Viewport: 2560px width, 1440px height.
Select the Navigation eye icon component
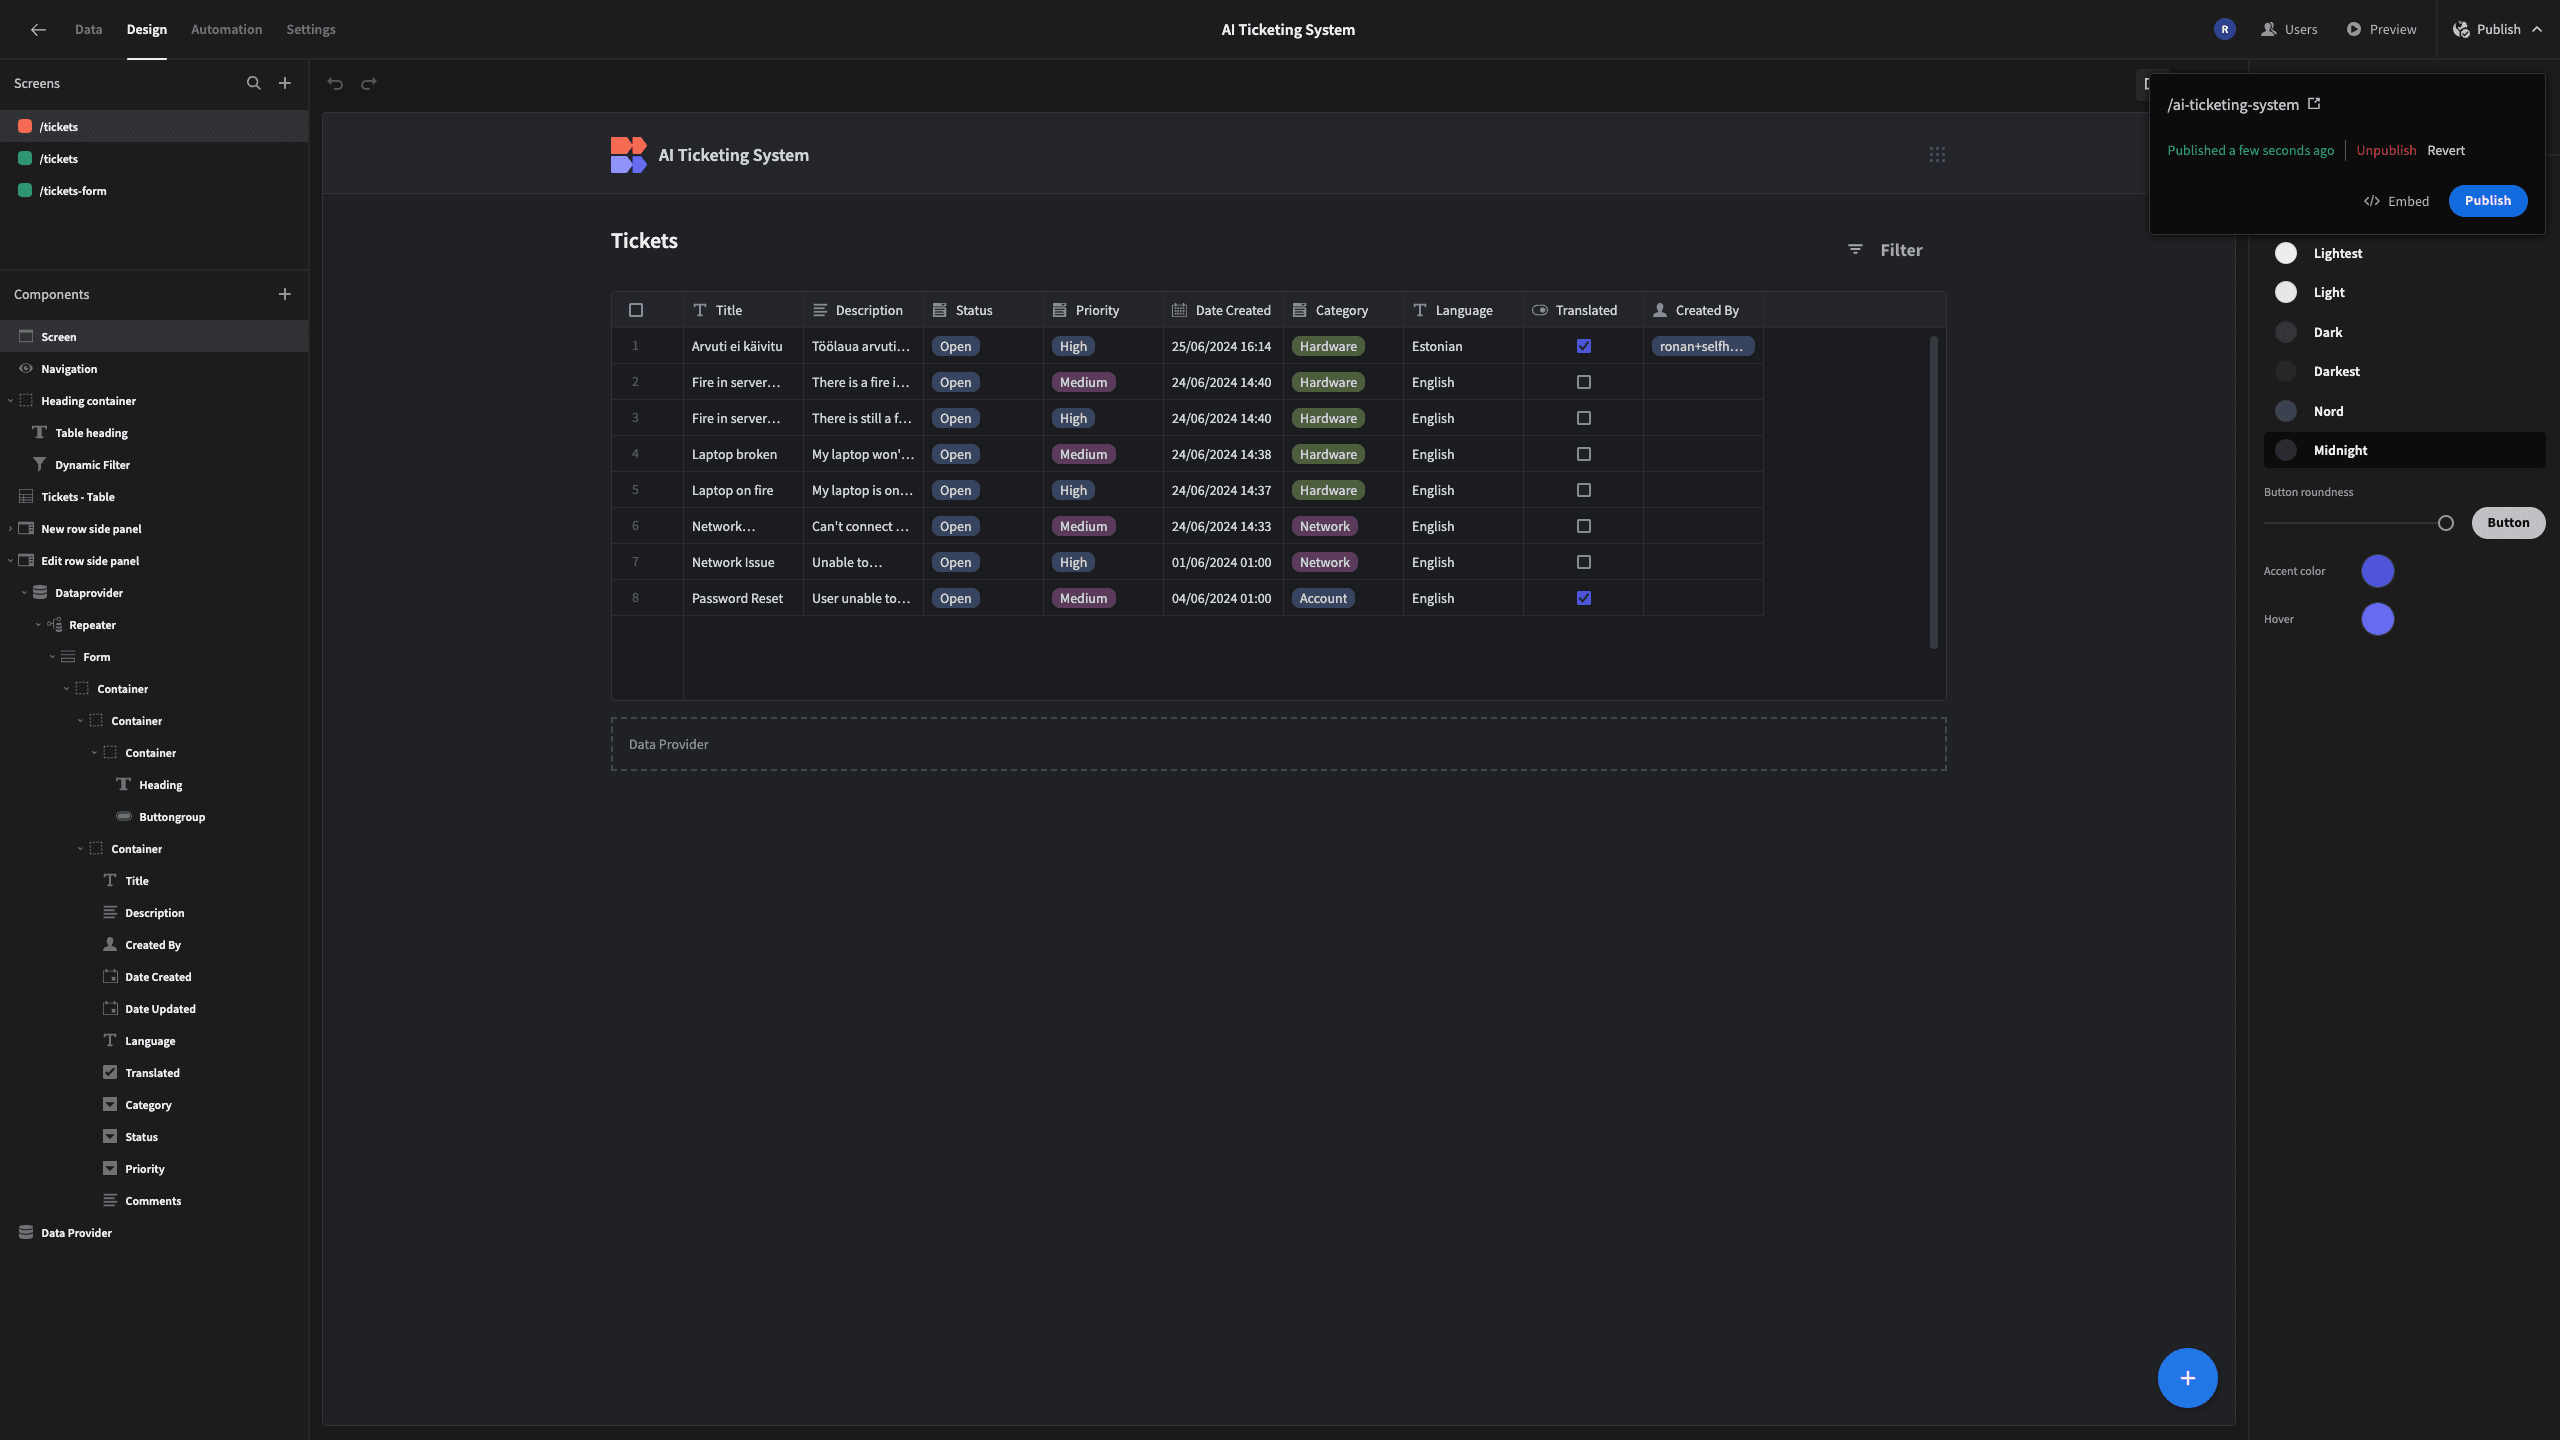click(26, 369)
